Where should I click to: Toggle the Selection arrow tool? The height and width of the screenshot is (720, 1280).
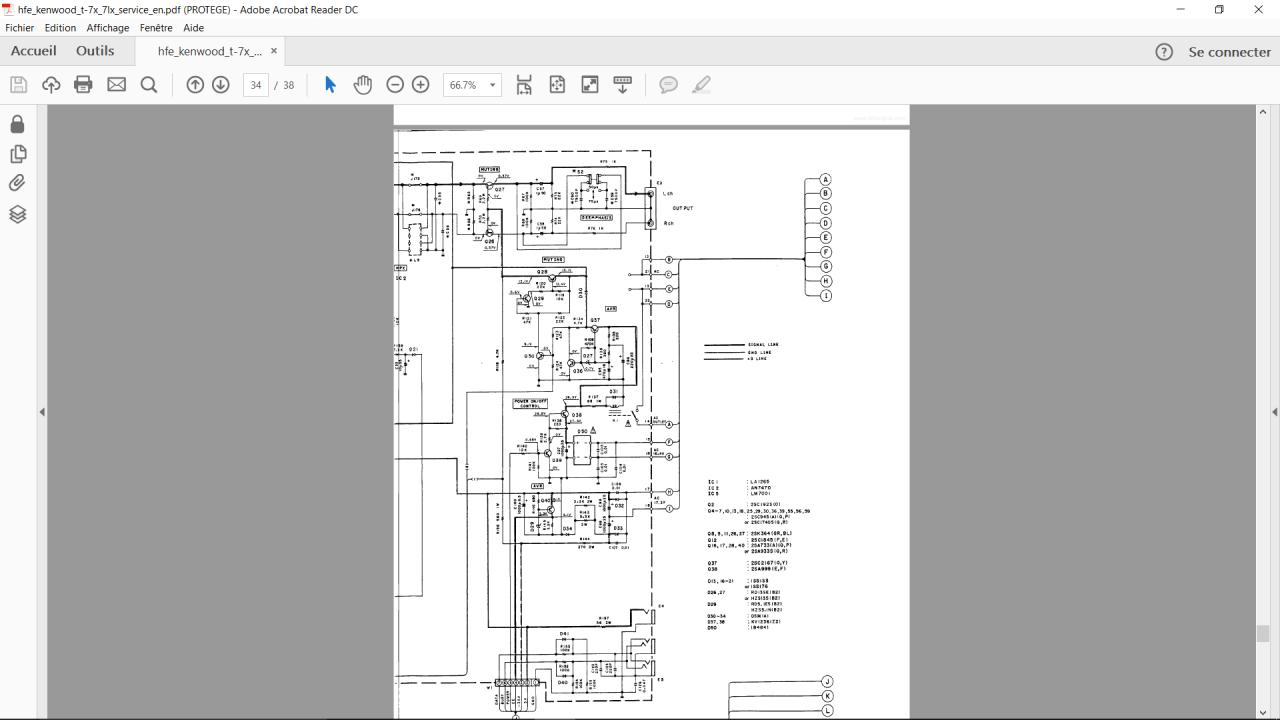330,85
